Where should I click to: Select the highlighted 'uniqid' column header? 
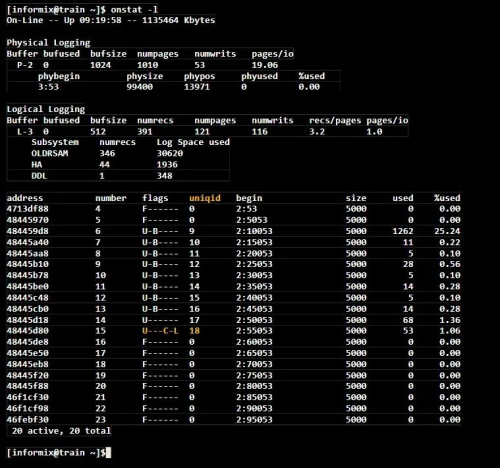(205, 198)
